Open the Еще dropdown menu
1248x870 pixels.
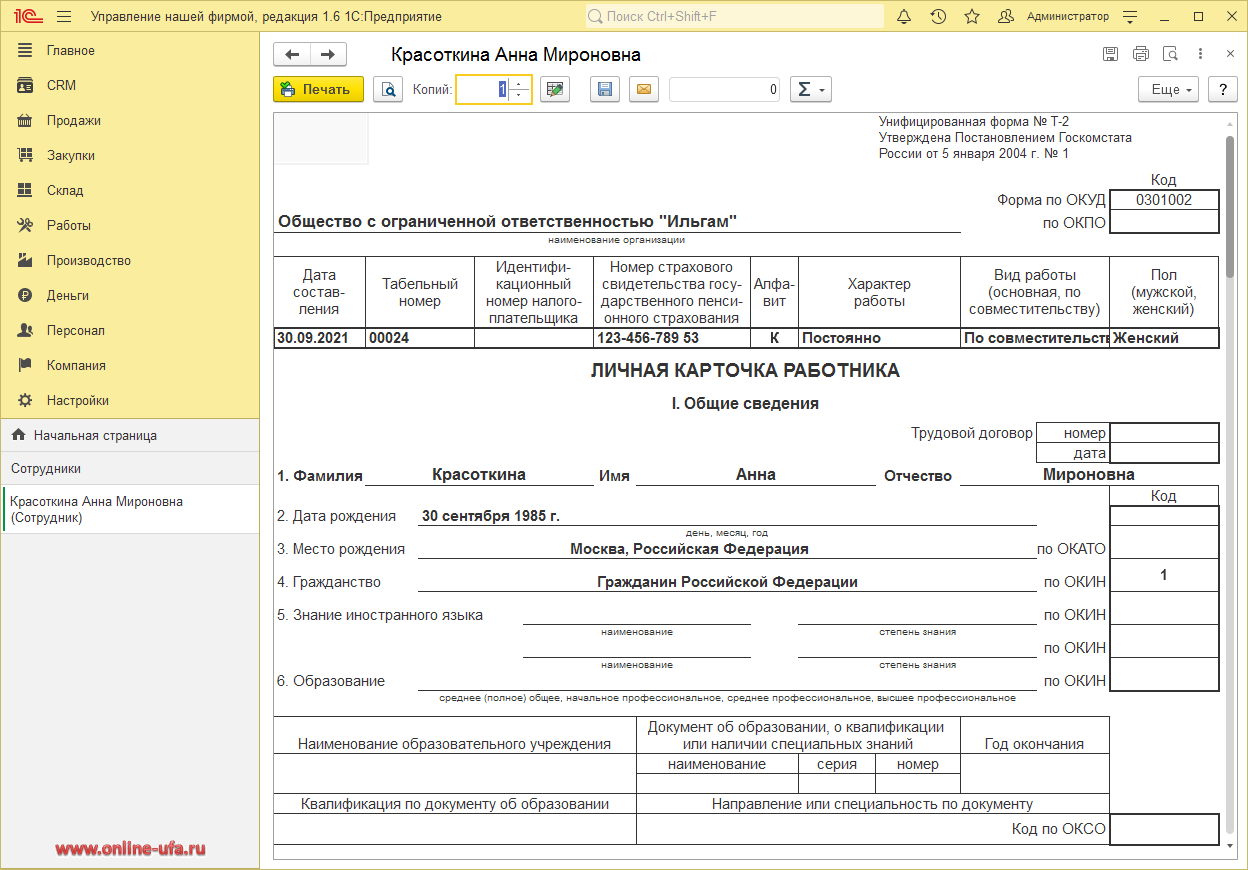pos(1169,89)
